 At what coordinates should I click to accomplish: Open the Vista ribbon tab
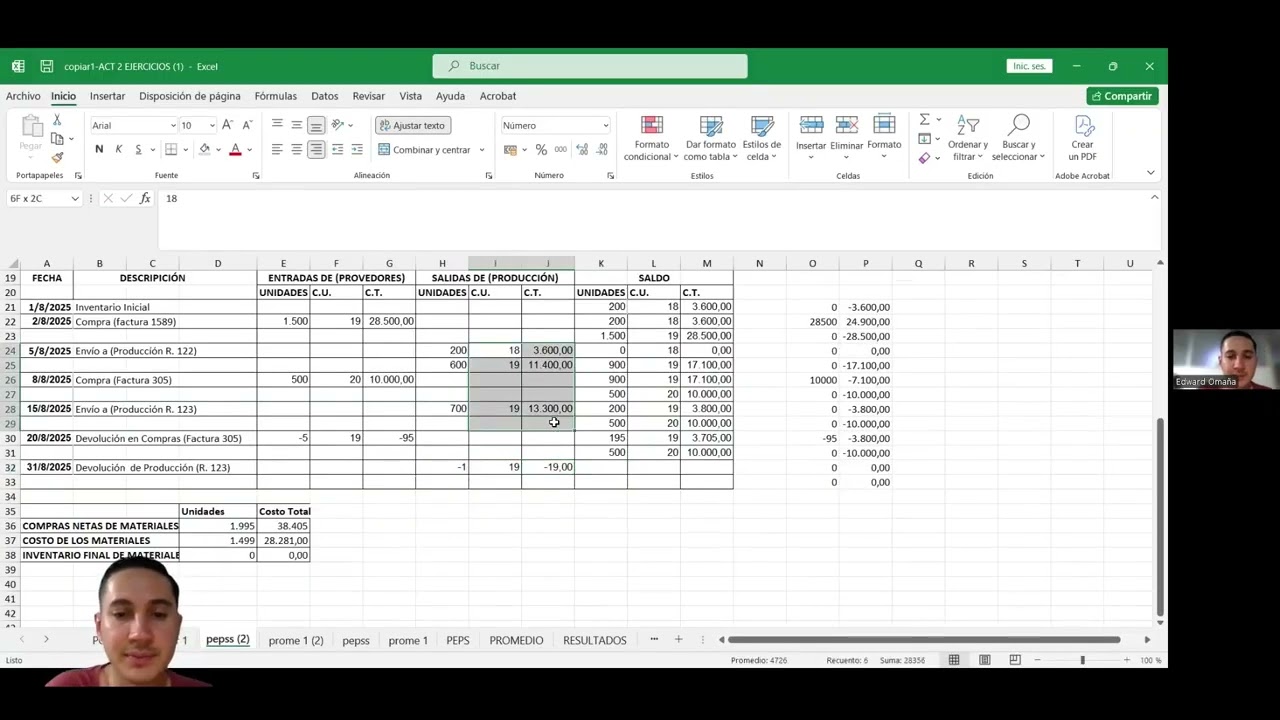pos(410,96)
